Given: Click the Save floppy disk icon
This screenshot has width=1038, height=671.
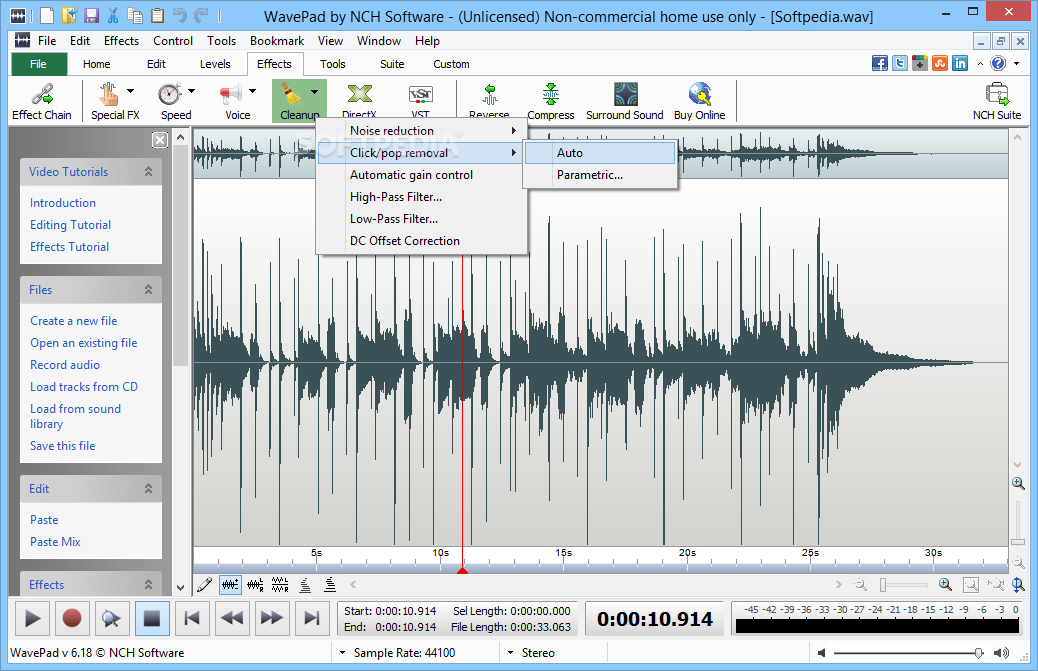Looking at the screenshot, I should point(91,15).
